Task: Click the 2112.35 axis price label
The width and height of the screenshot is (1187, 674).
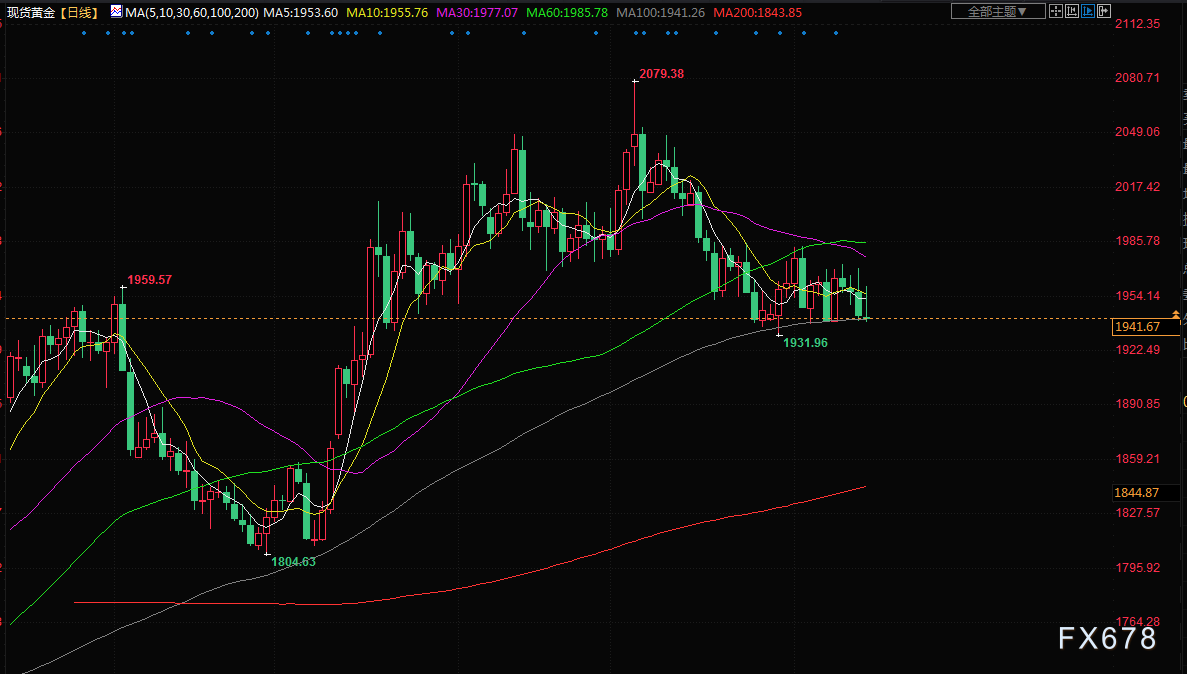Action: [1137, 23]
